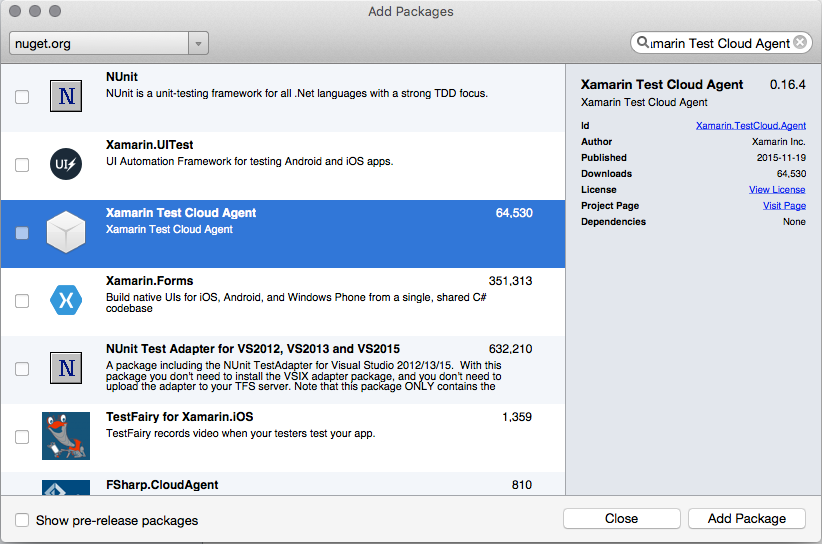Select the TestFairy for Xamarin.iOS thumbnail
This screenshot has width=822, height=544.
tap(66, 436)
